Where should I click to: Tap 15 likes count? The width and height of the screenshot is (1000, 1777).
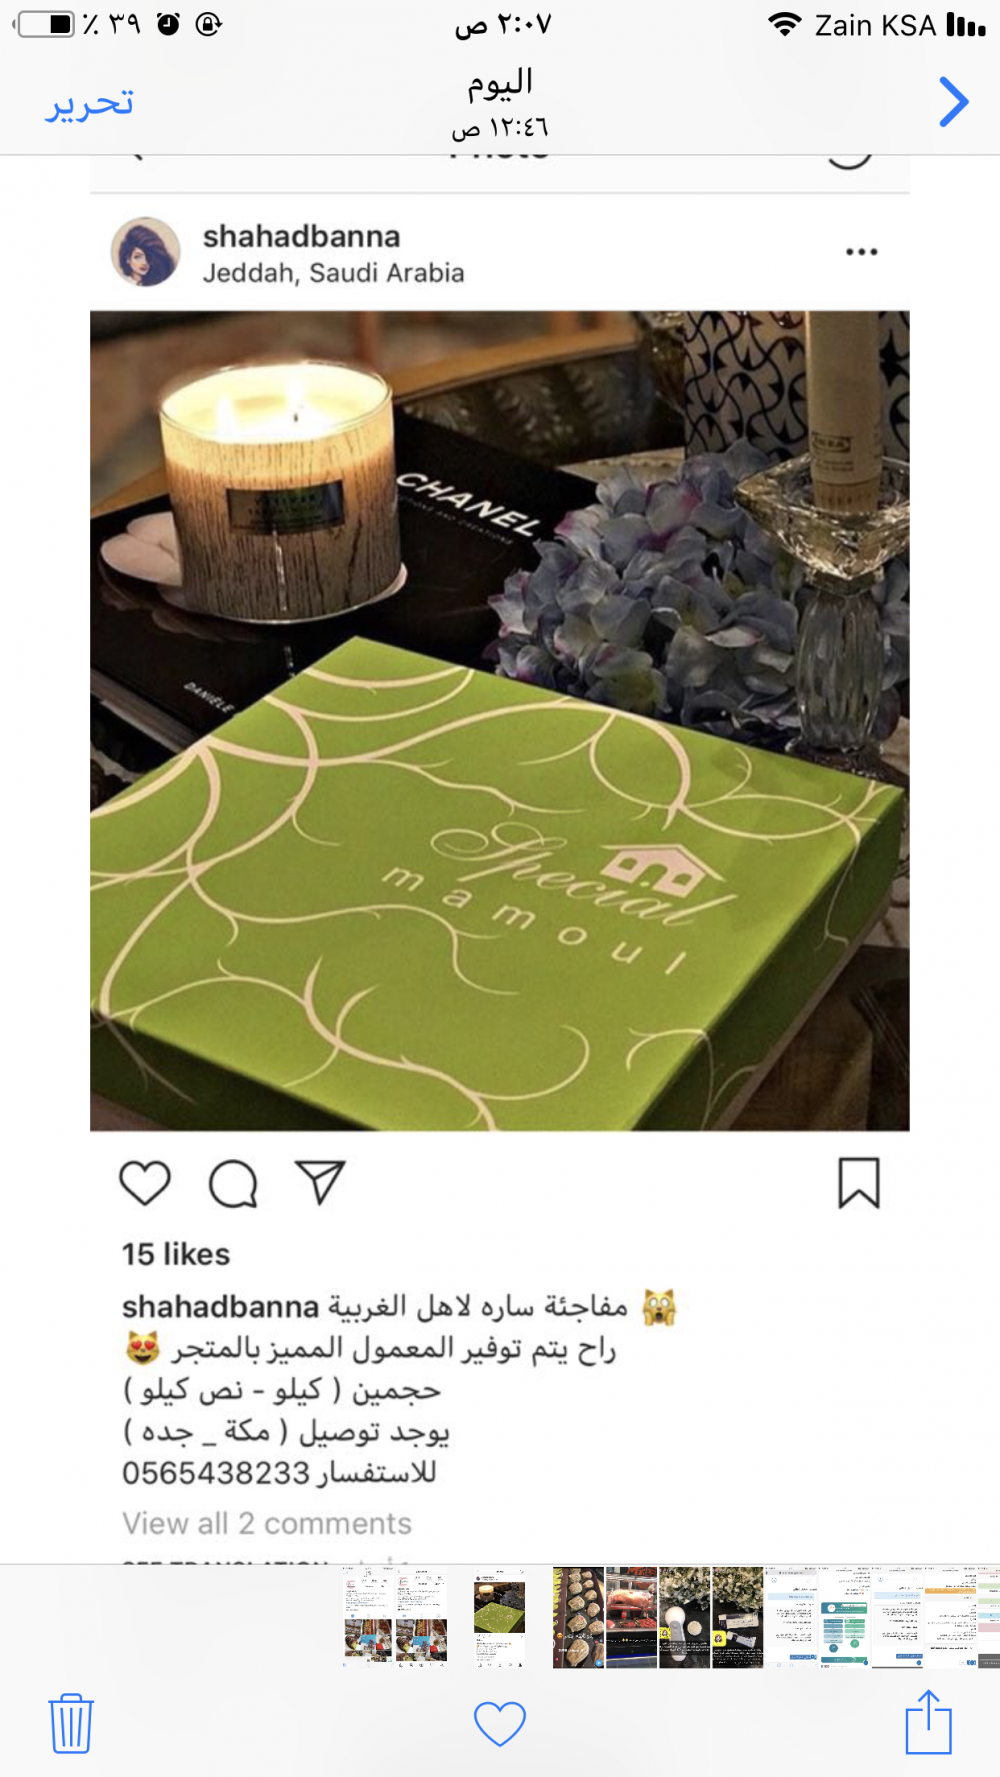(176, 1254)
